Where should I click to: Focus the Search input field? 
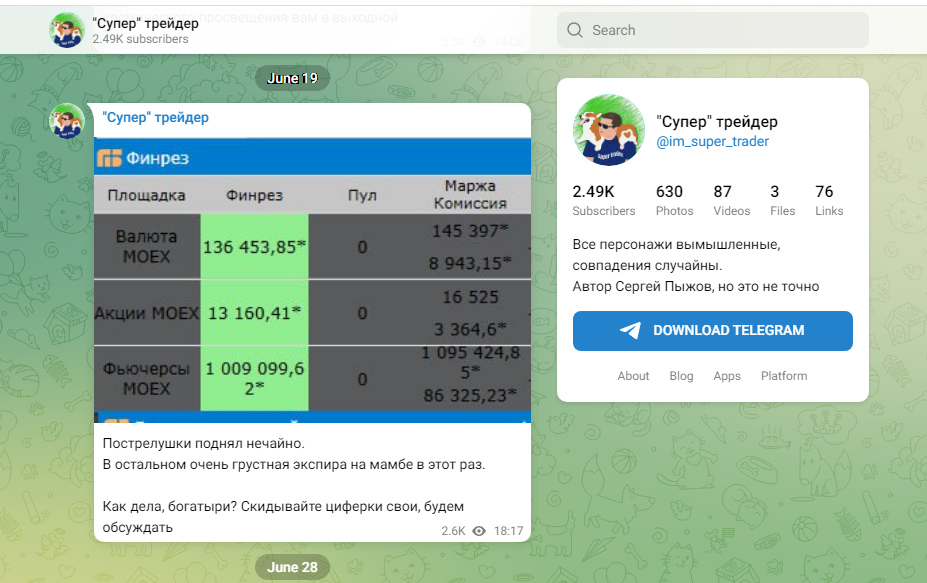point(712,30)
